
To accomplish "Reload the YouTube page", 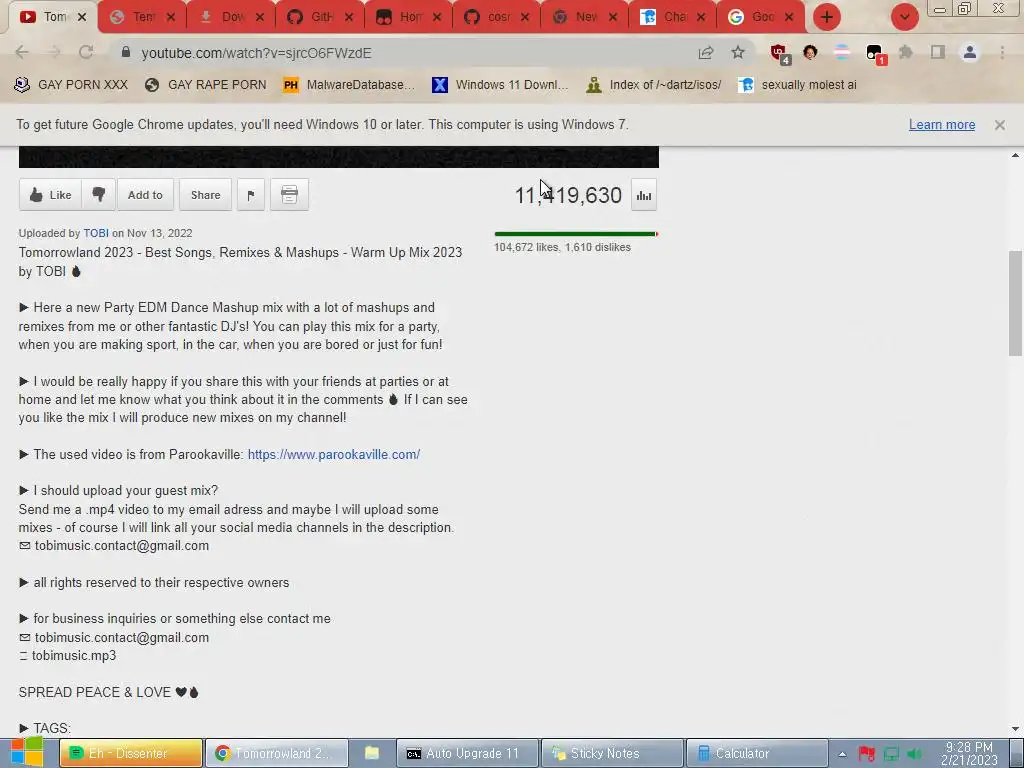I will coord(86,52).
